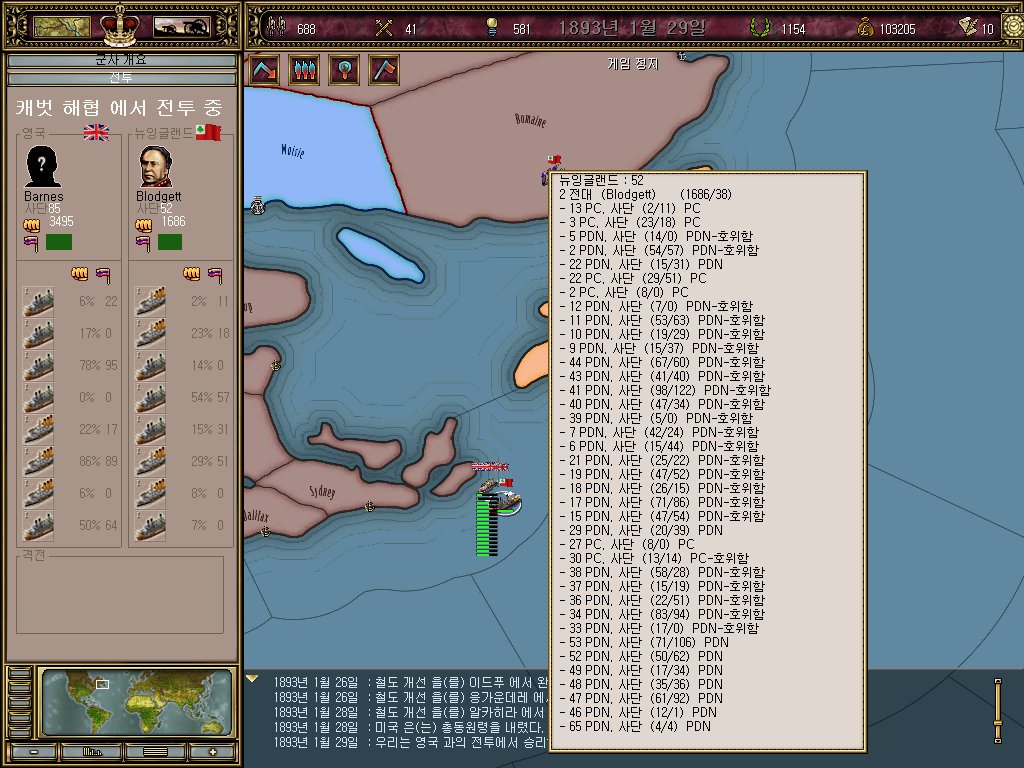The width and height of the screenshot is (1024, 768).
Task: Click the red flag toolbar icon
Action: coord(384,70)
